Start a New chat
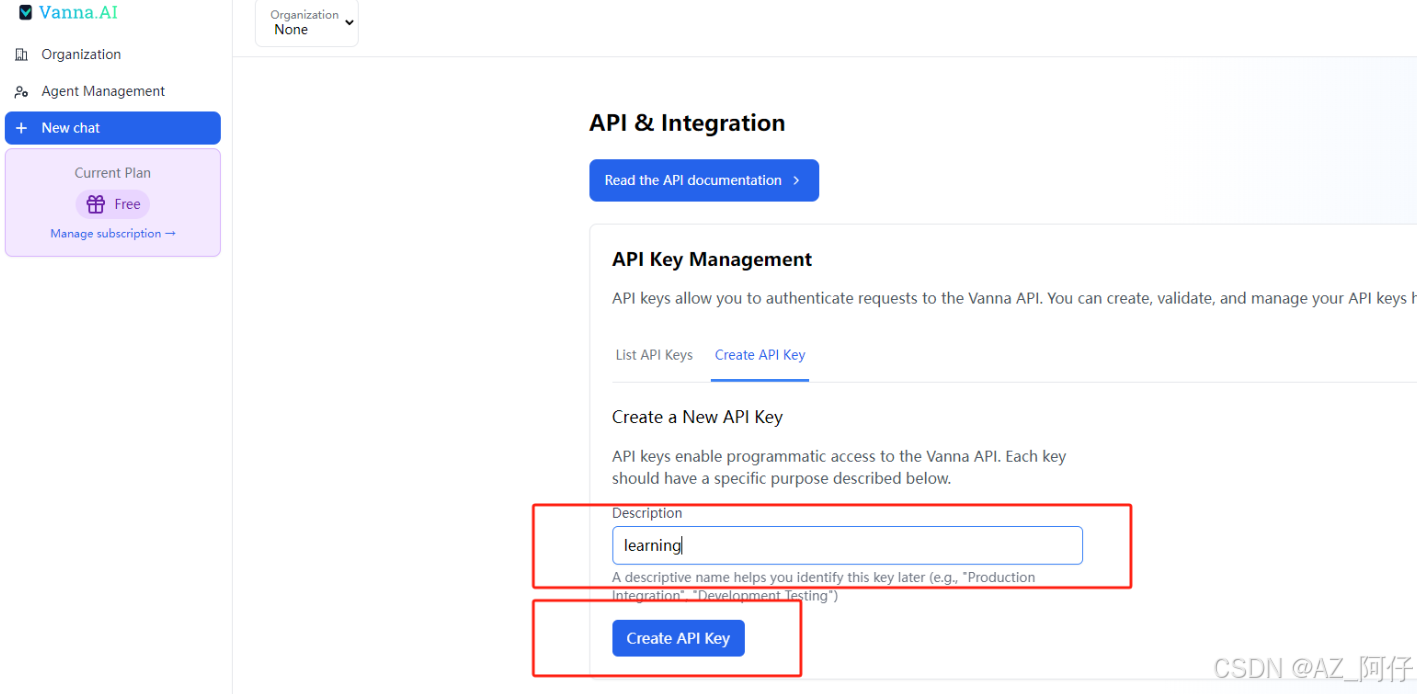1417x694 pixels. coord(113,128)
